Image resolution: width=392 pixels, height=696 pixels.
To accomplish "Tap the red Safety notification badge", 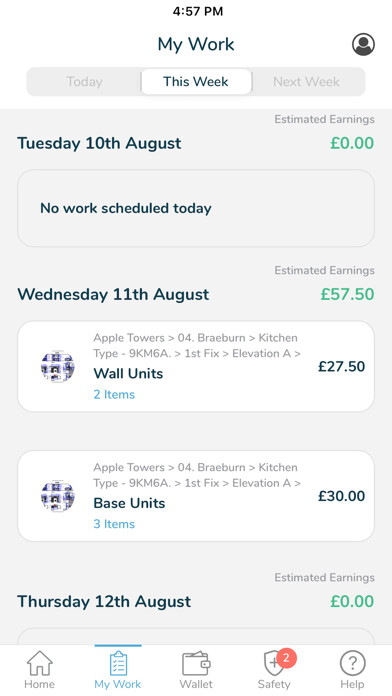I will tap(286, 658).
